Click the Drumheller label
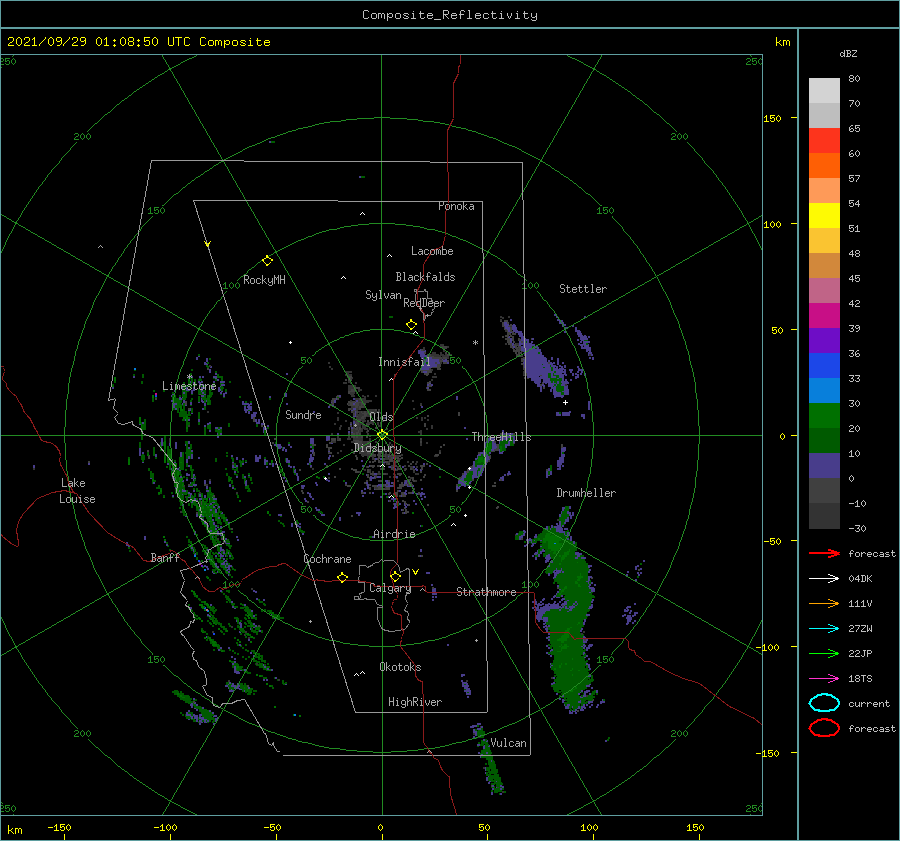Viewport: 900px width, 841px height. click(x=586, y=493)
